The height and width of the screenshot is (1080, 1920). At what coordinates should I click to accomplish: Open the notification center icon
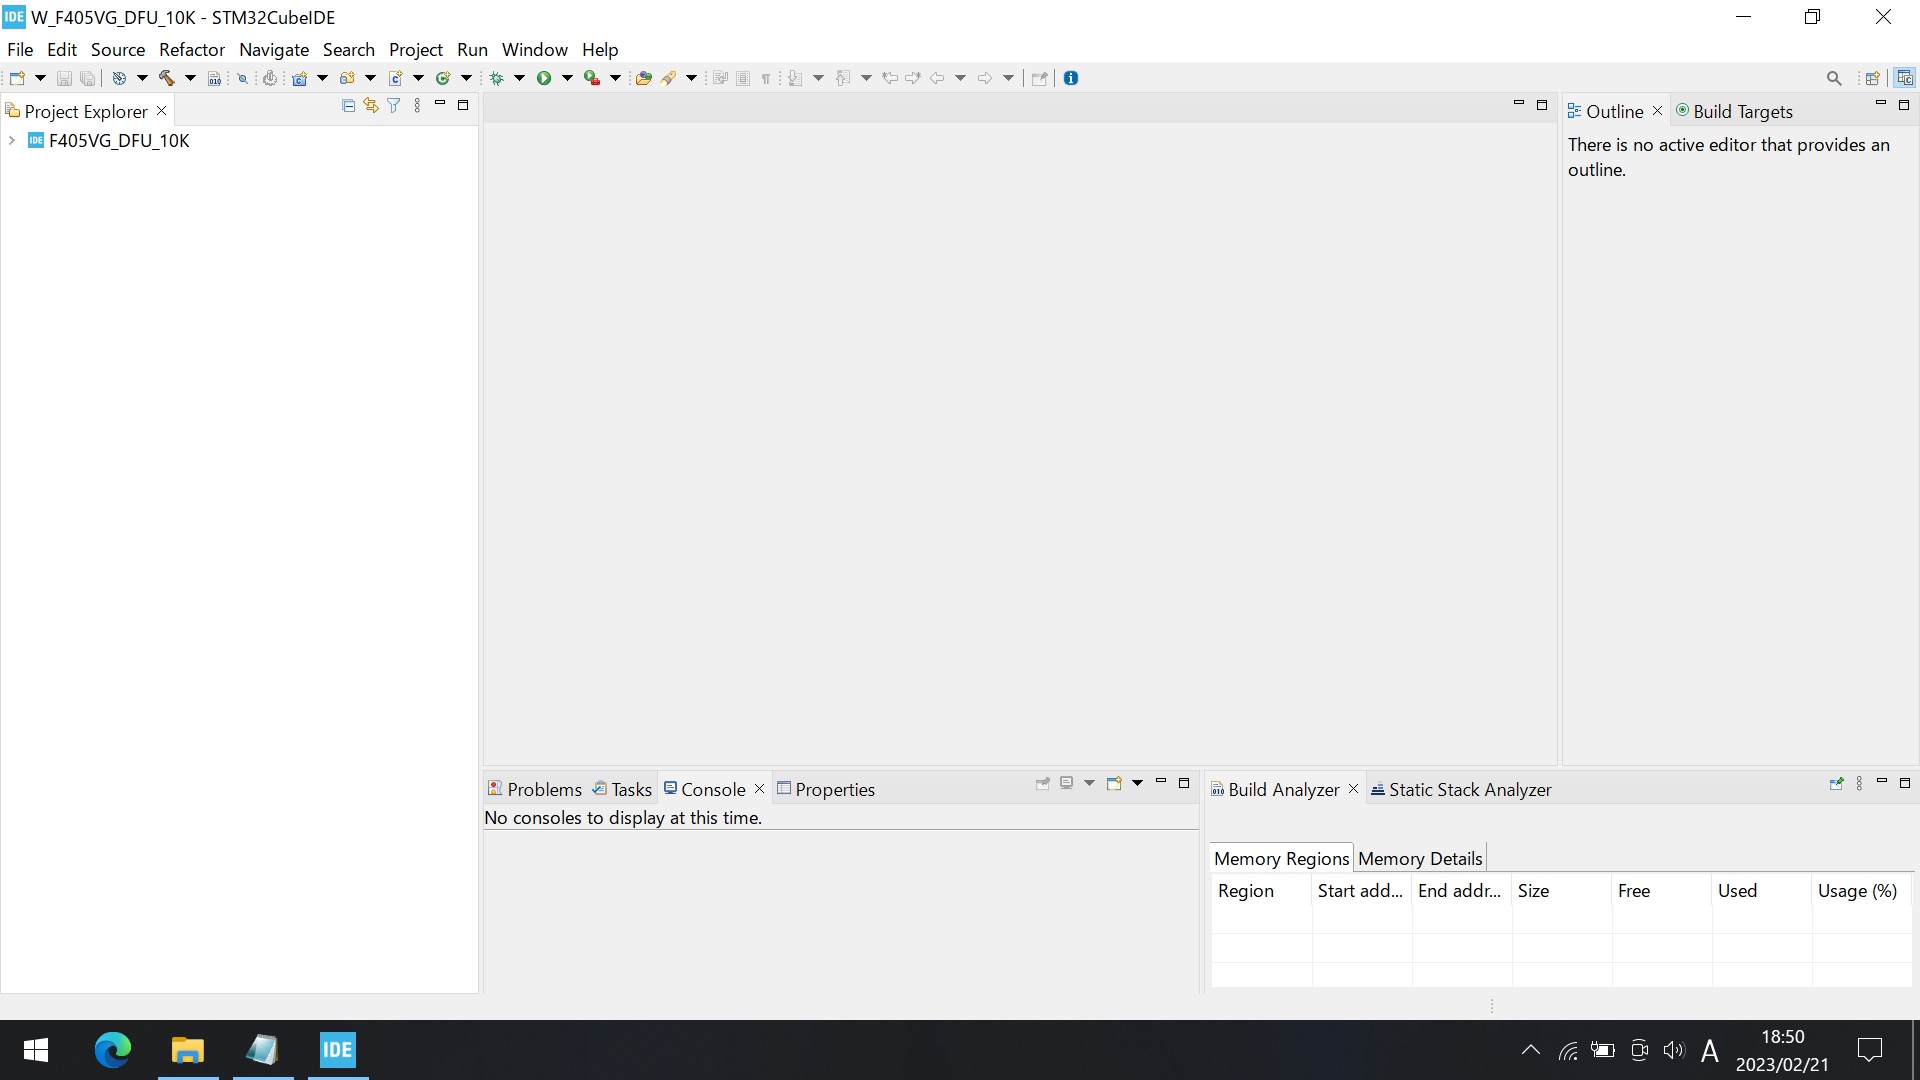click(1869, 1050)
